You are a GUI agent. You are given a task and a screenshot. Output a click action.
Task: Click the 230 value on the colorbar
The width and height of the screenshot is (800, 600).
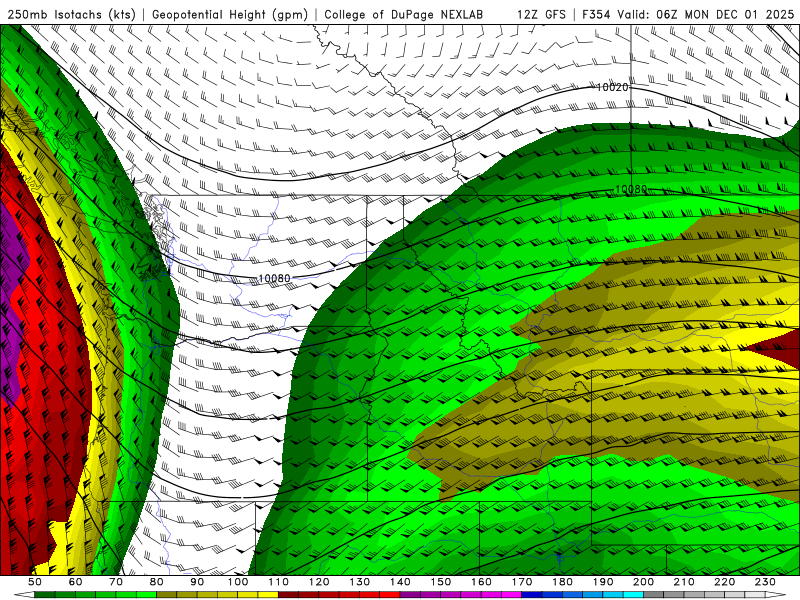(765, 582)
